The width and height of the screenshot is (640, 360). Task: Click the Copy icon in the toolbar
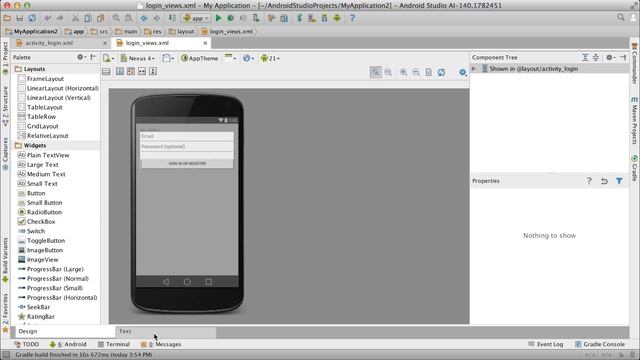point(88,18)
